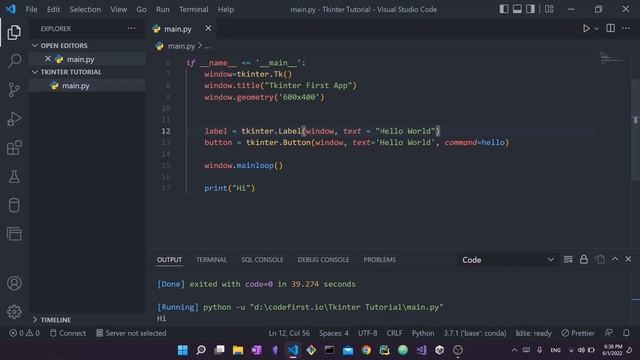
Task: Open the View menu
Action: click(118, 9)
